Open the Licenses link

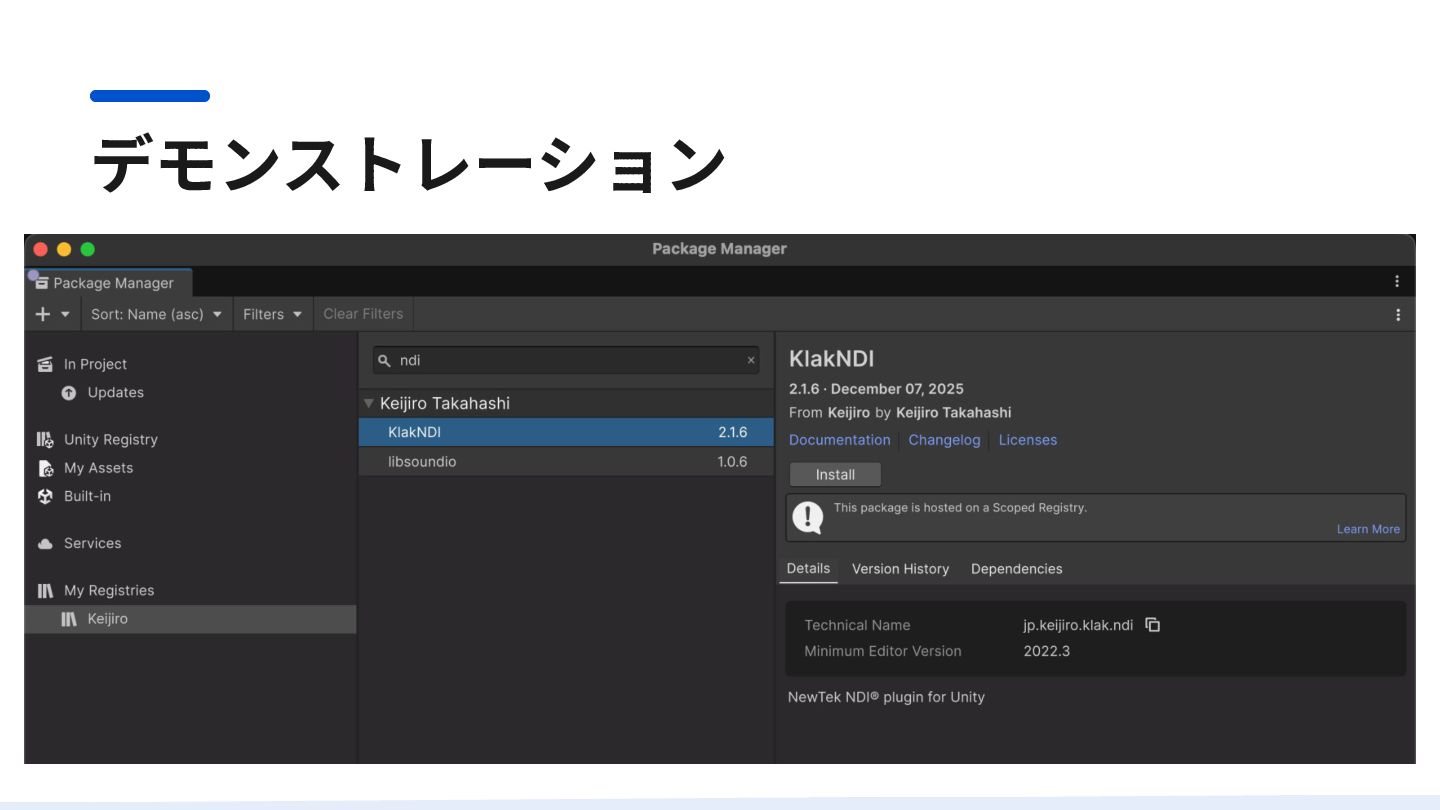click(x=1027, y=440)
